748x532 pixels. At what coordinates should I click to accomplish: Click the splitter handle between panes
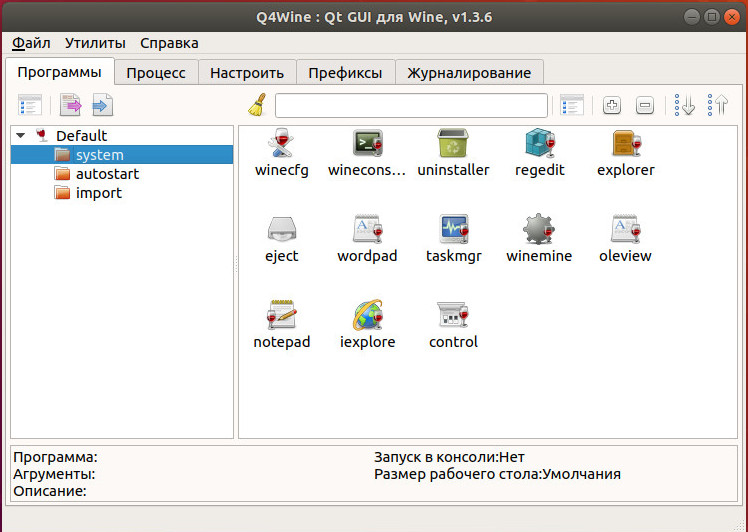click(x=236, y=264)
